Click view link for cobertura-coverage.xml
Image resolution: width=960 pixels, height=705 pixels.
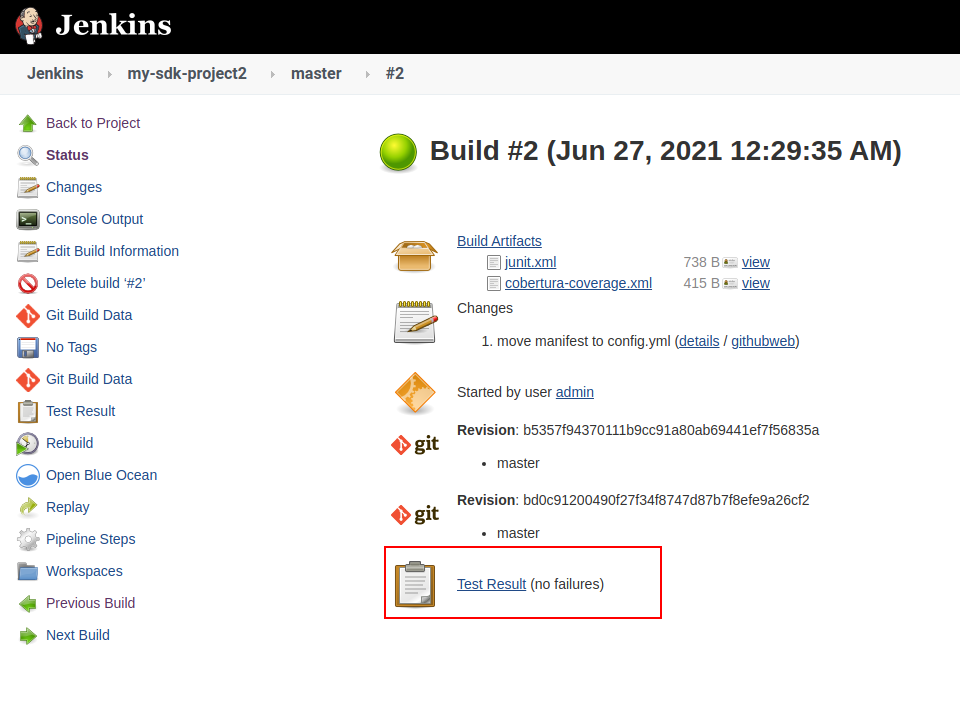click(756, 283)
